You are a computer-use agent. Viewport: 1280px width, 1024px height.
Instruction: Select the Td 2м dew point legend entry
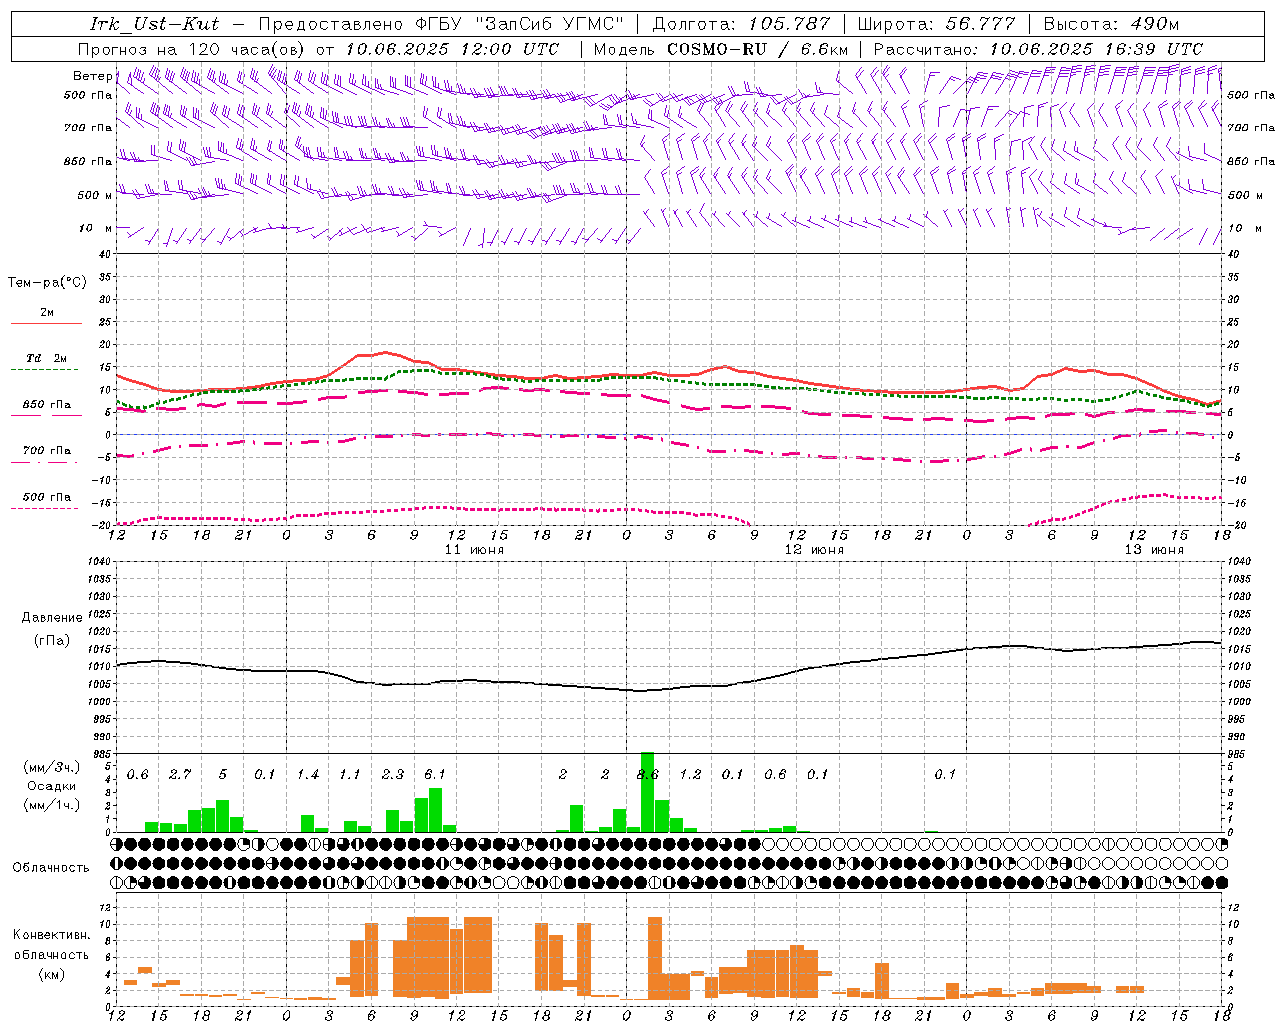tap(46, 358)
